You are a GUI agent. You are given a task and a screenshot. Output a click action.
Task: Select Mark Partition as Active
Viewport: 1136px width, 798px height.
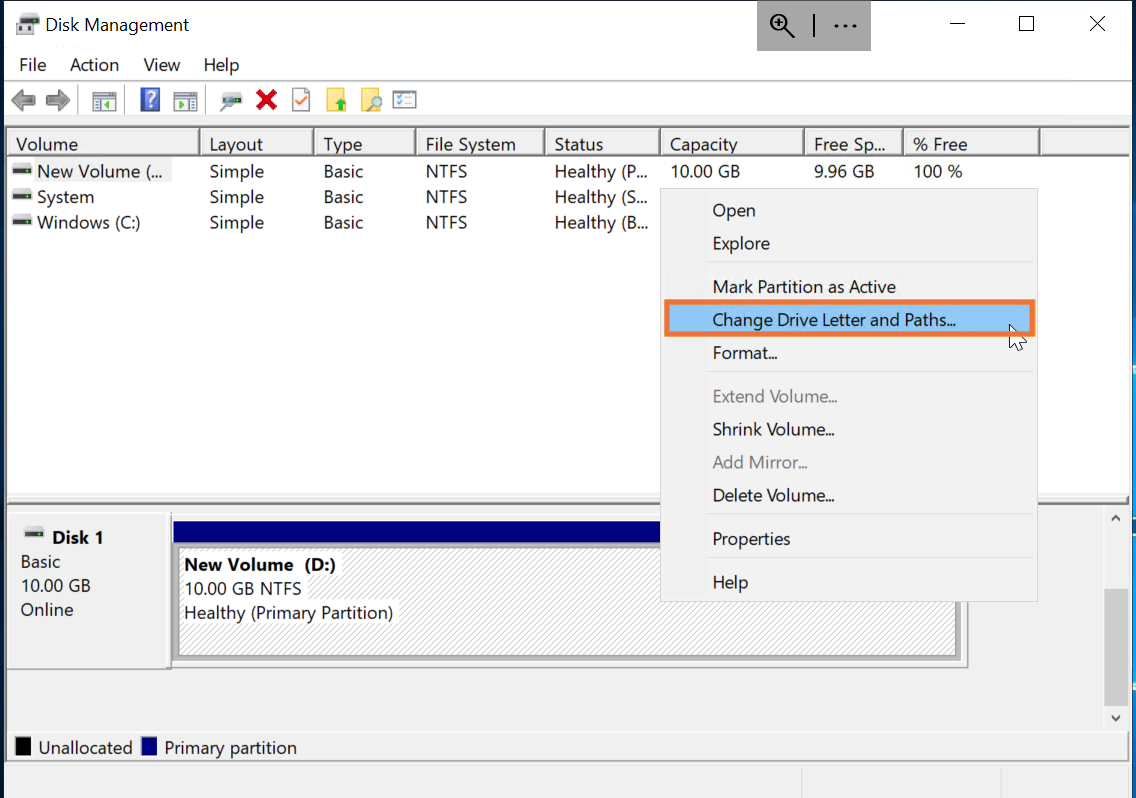tap(849, 287)
